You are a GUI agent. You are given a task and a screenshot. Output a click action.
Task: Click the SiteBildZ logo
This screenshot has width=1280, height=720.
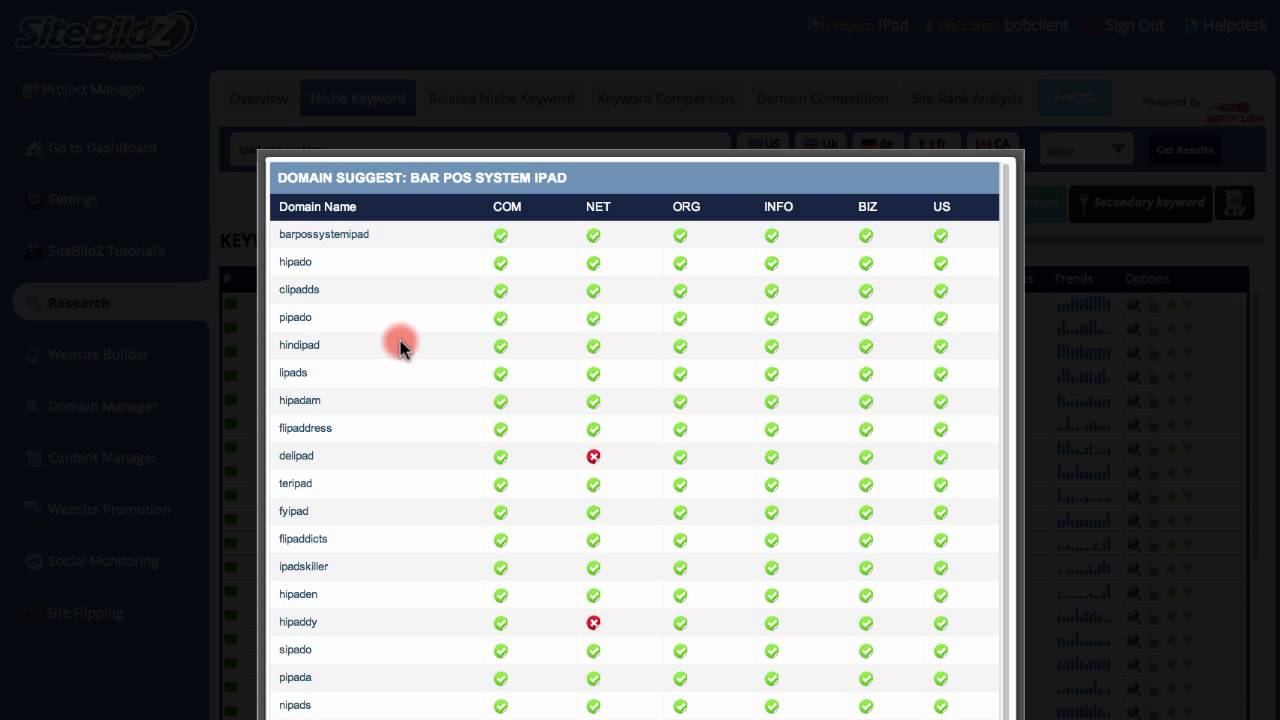[x=105, y=35]
